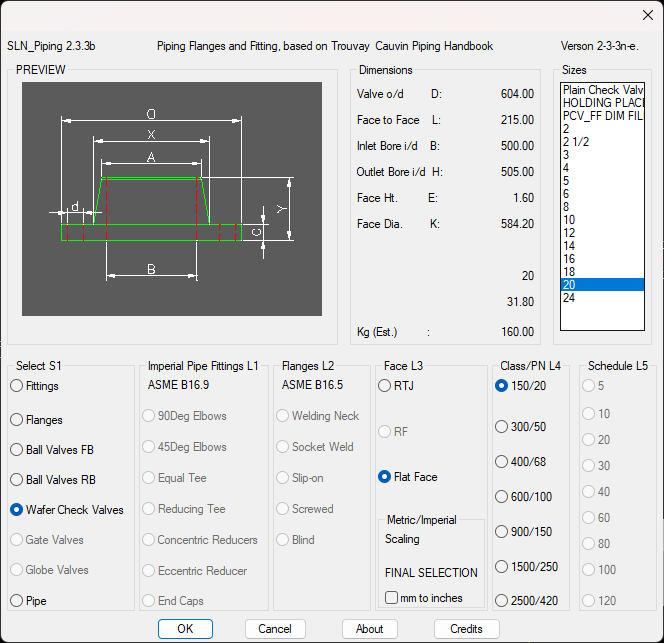Open the Credits button

pyautogui.click(x=467, y=629)
